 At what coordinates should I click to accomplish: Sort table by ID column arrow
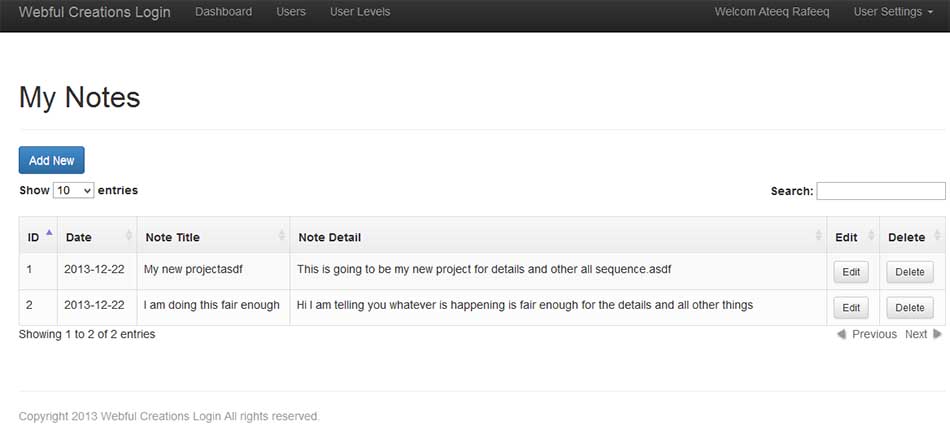(x=49, y=234)
